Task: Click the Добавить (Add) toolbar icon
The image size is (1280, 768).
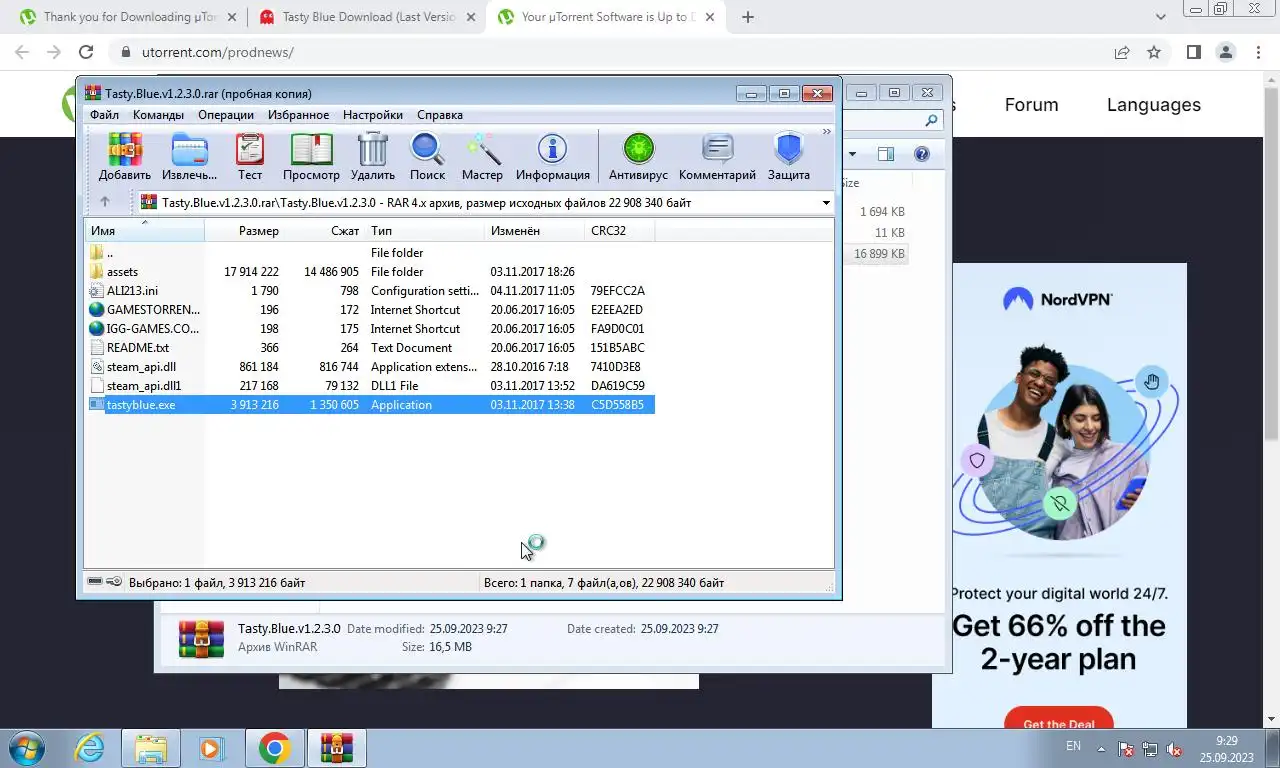Action: [x=125, y=157]
